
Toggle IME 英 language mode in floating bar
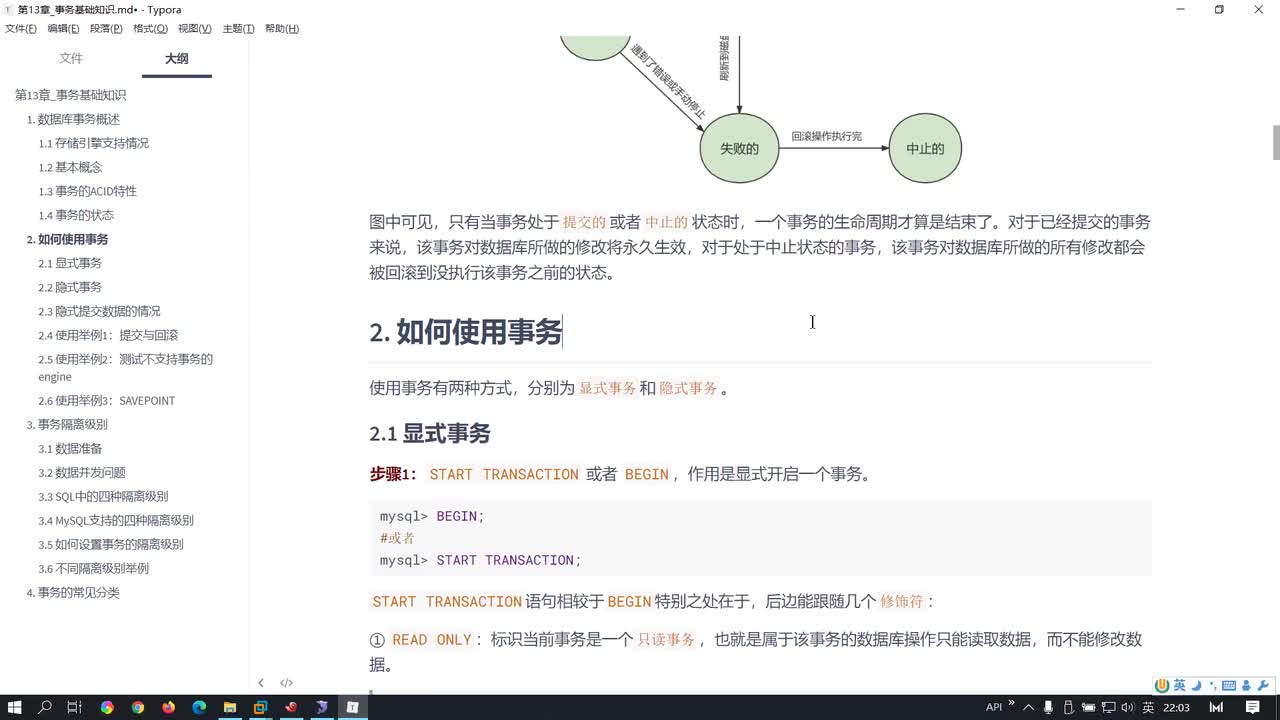(1180, 686)
